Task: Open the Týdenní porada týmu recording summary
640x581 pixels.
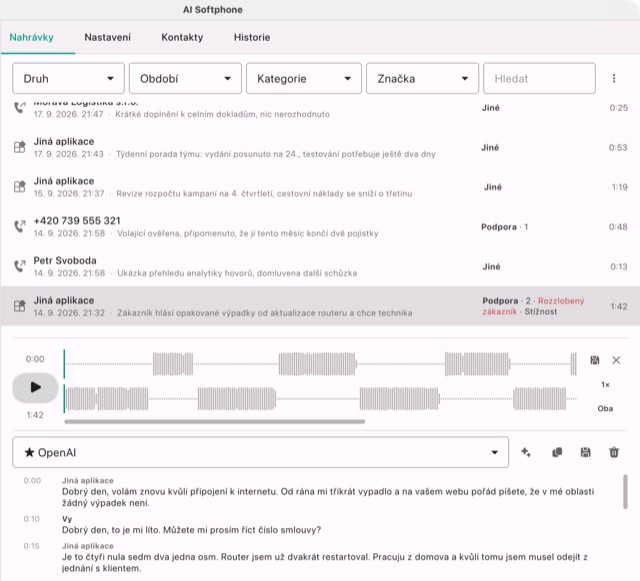Action: [276, 154]
